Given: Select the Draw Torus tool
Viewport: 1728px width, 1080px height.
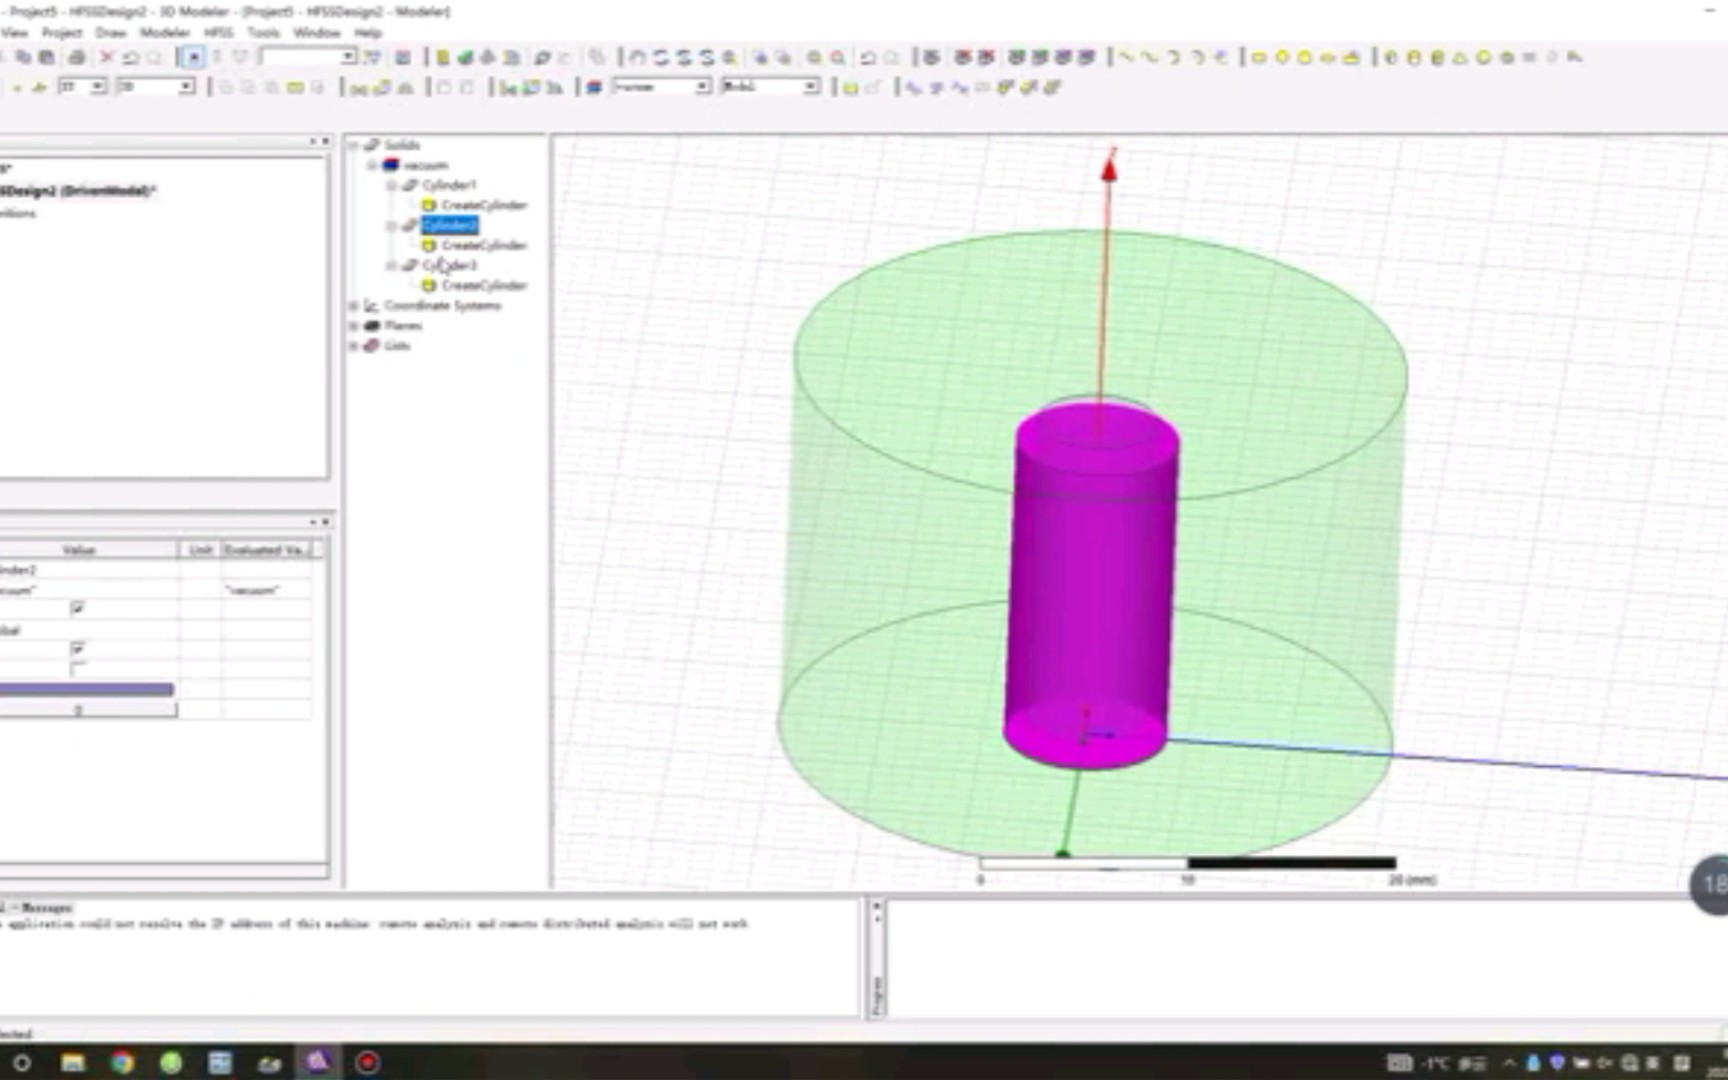Looking at the screenshot, I should click(x=1507, y=58).
